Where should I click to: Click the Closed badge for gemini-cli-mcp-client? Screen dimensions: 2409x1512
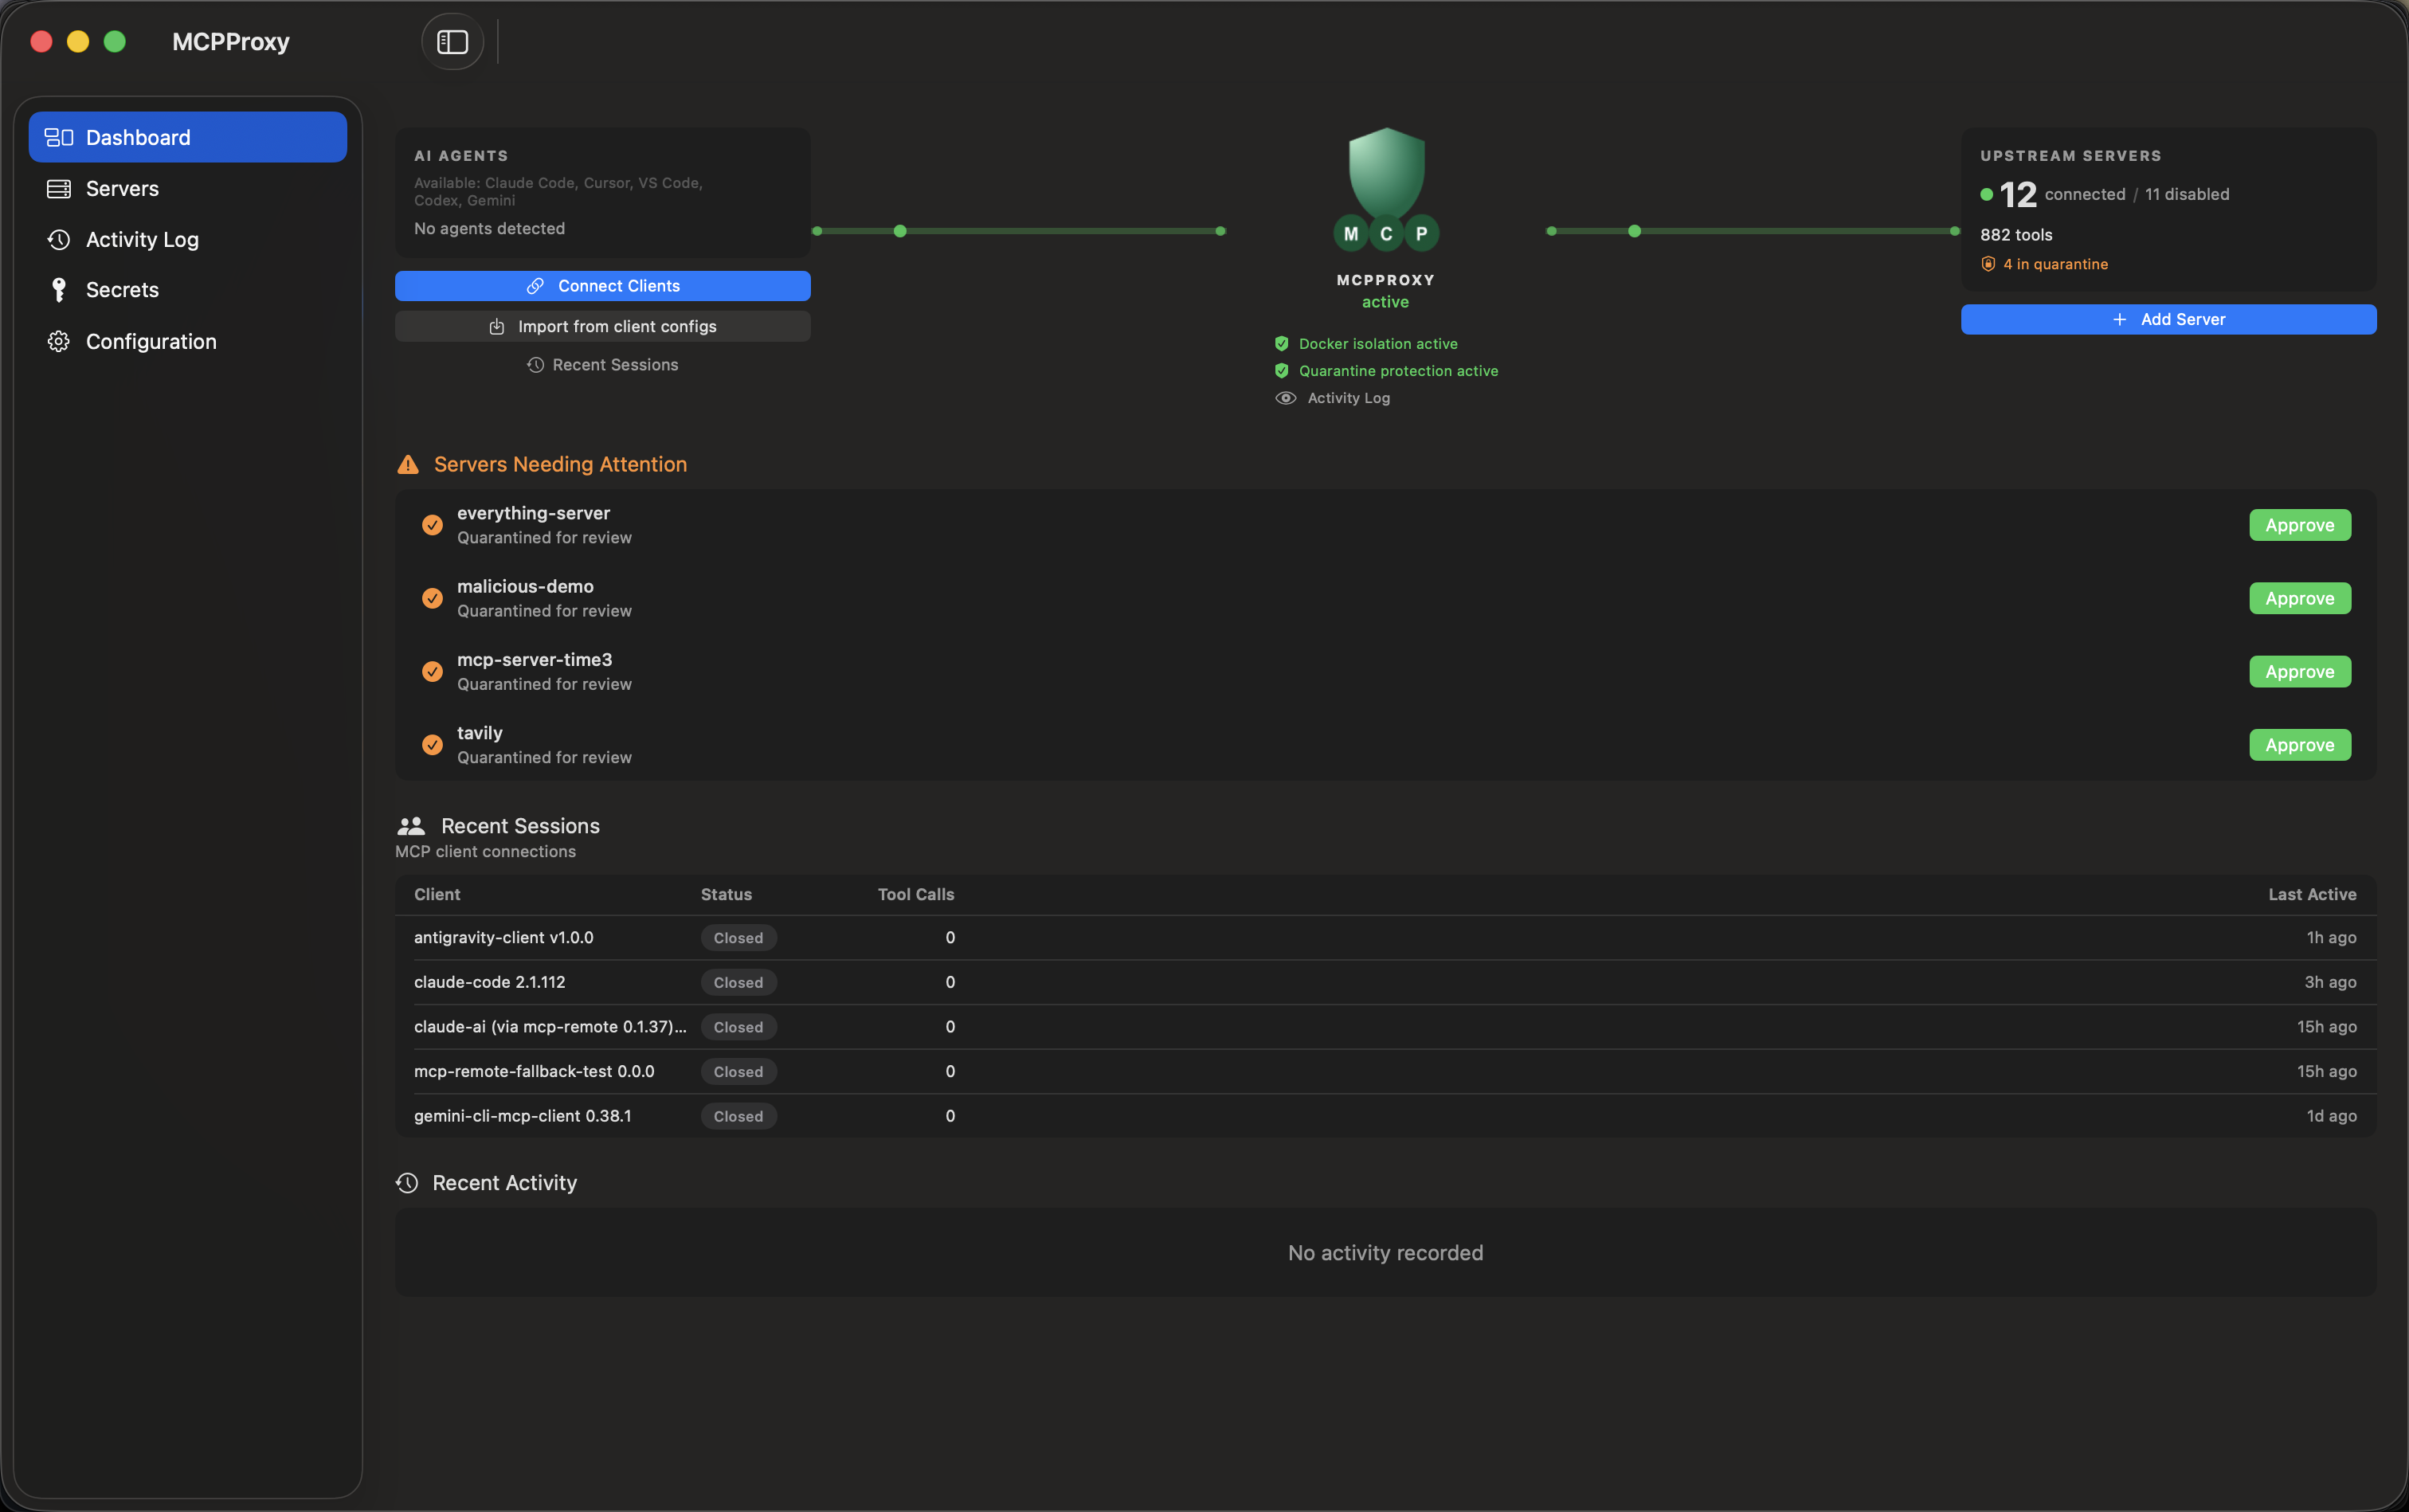(738, 1116)
